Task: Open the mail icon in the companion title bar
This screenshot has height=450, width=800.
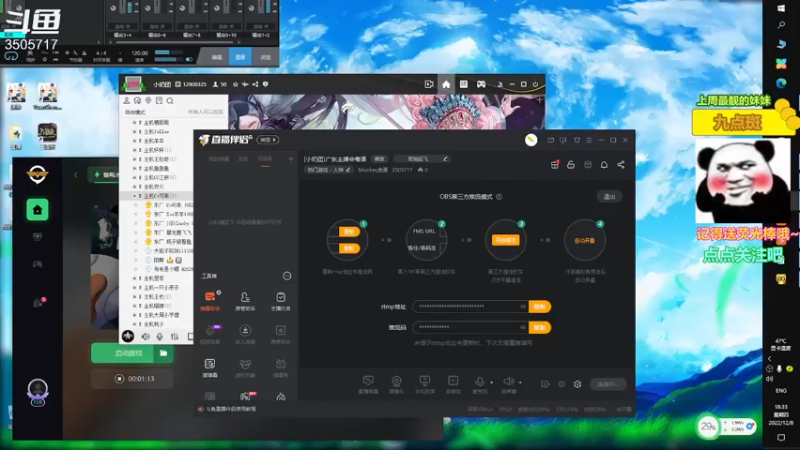Action: [551, 140]
